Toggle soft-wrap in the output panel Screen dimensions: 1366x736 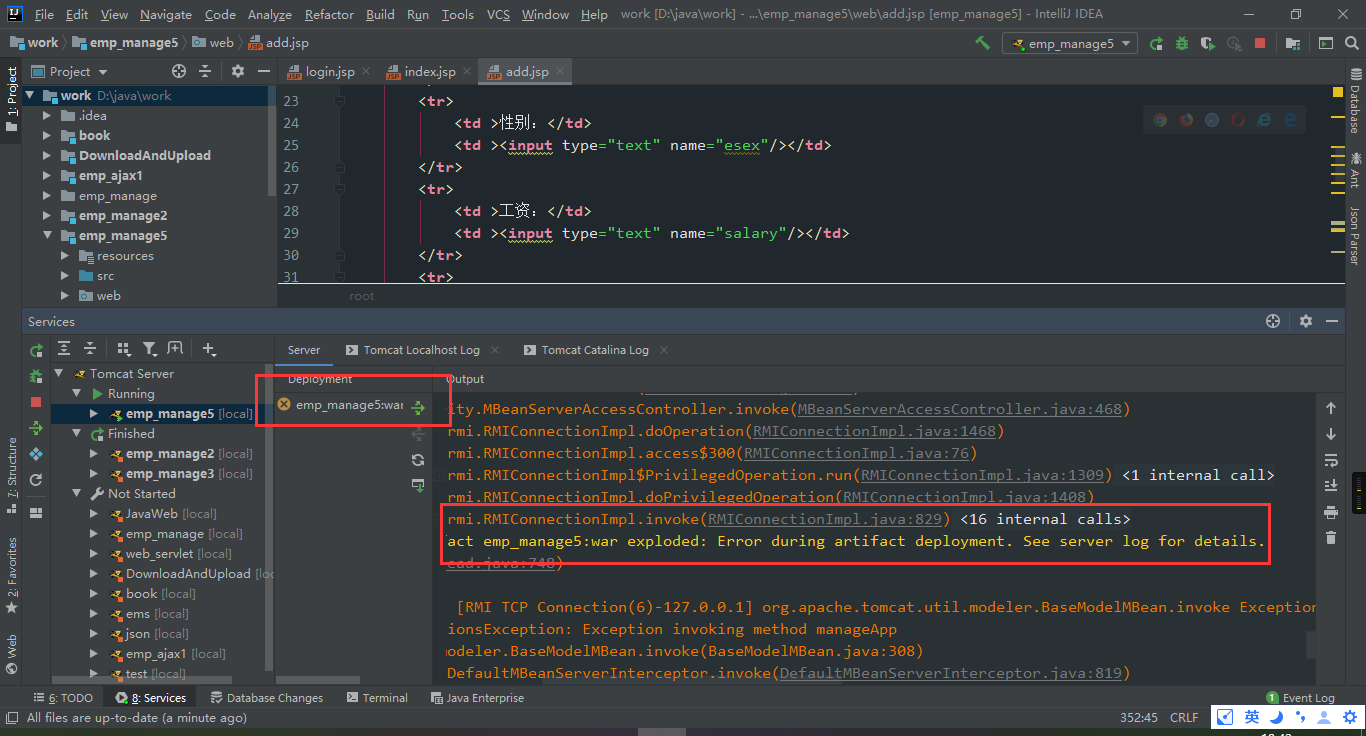1331,460
